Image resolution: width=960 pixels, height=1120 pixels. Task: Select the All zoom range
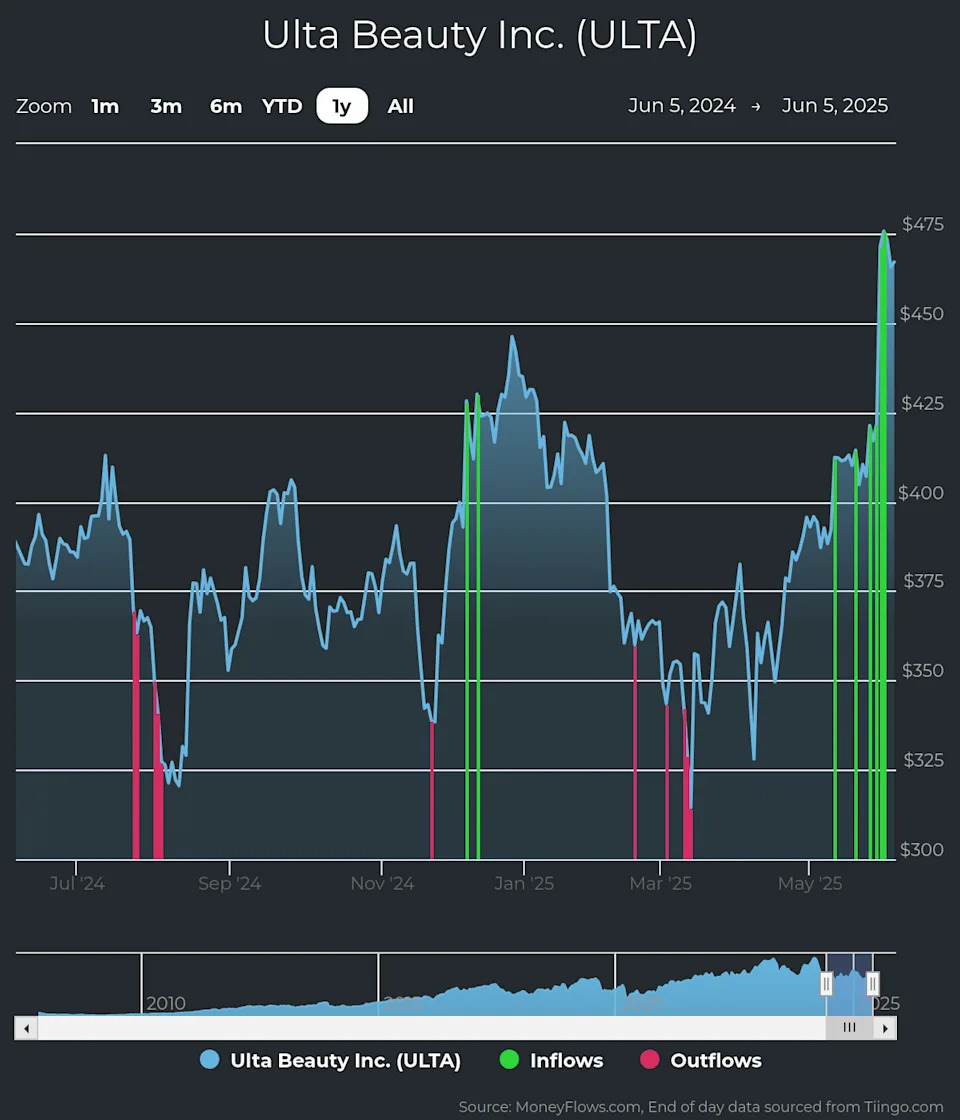(401, 106)
